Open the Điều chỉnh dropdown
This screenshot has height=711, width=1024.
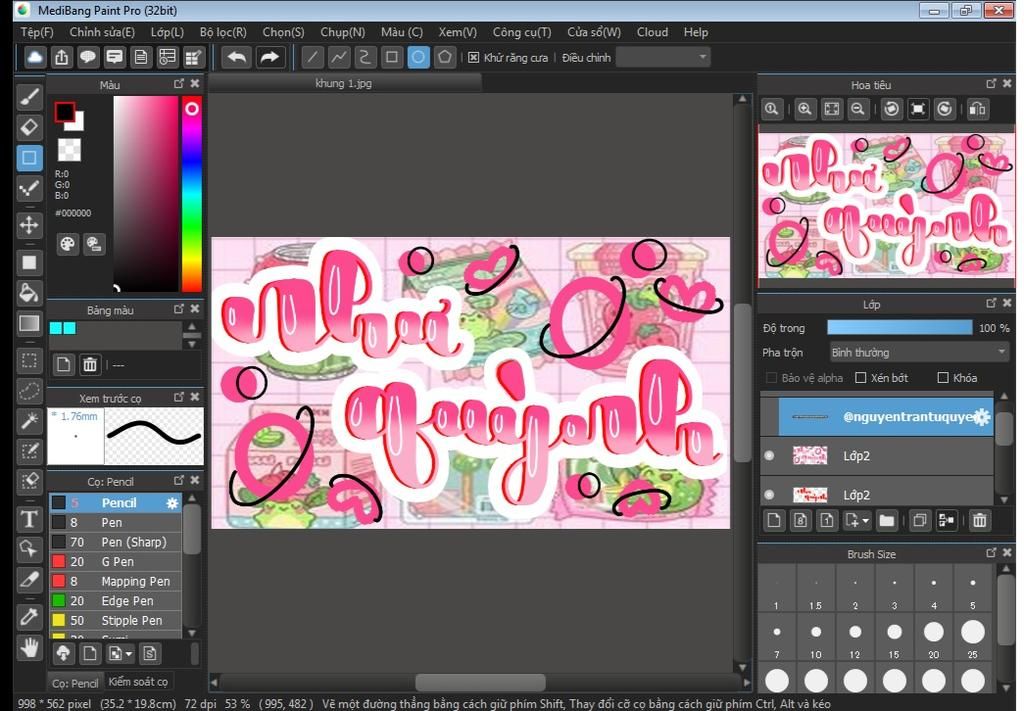[x=664, y=57]
